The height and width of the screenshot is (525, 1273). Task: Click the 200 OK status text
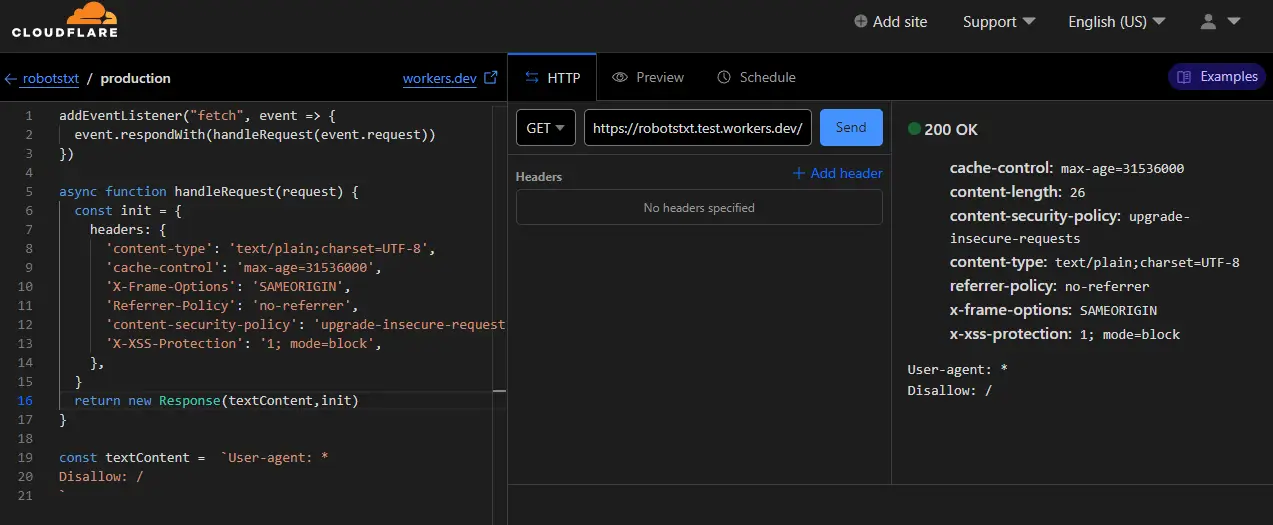[951, 130]
